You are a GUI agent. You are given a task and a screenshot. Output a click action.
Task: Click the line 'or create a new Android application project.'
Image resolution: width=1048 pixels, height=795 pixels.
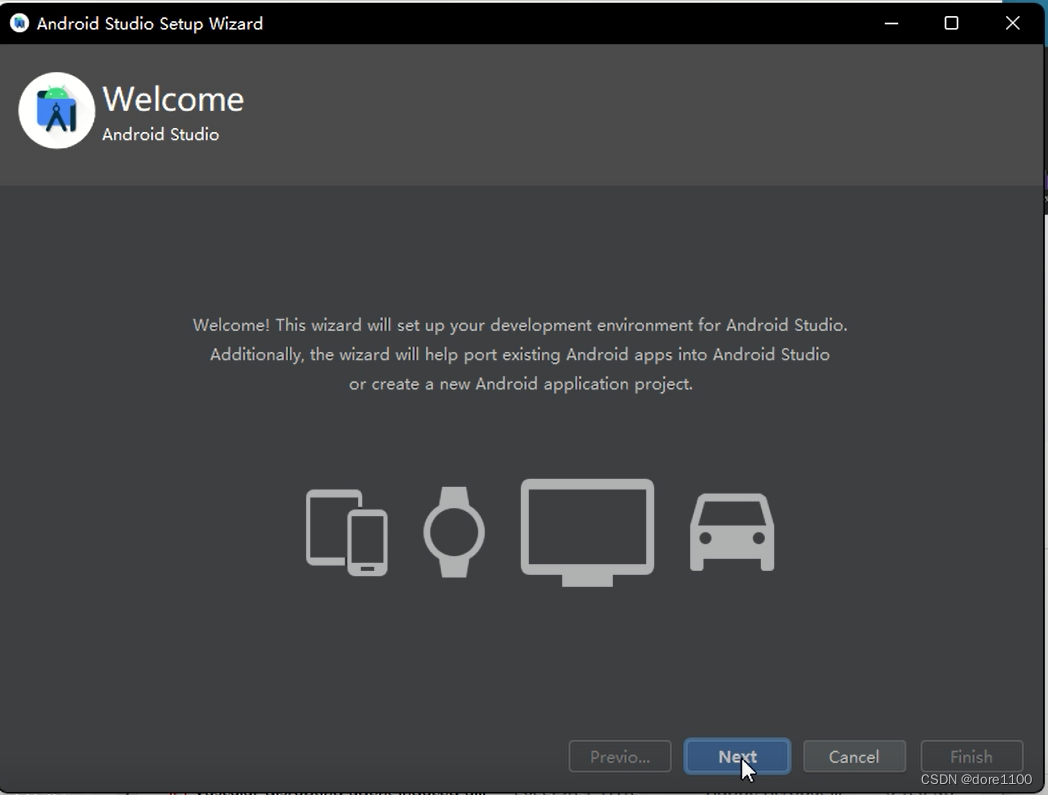click(x=521, y=384)
